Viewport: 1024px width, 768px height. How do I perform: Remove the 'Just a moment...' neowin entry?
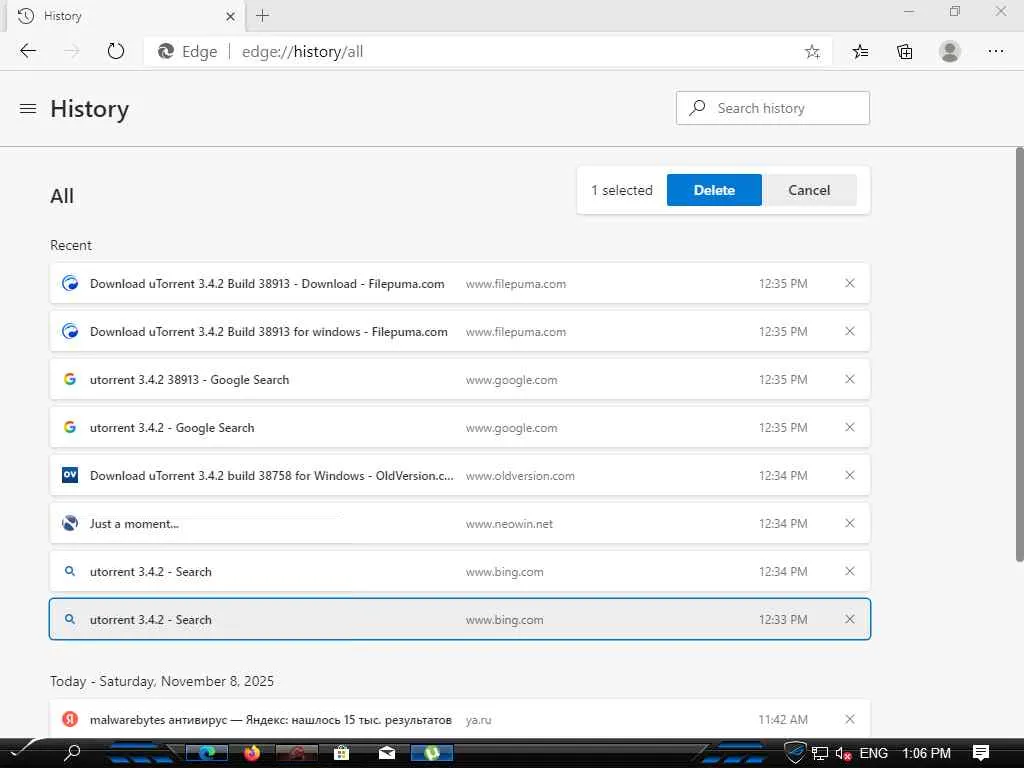(x=850, y=523)
